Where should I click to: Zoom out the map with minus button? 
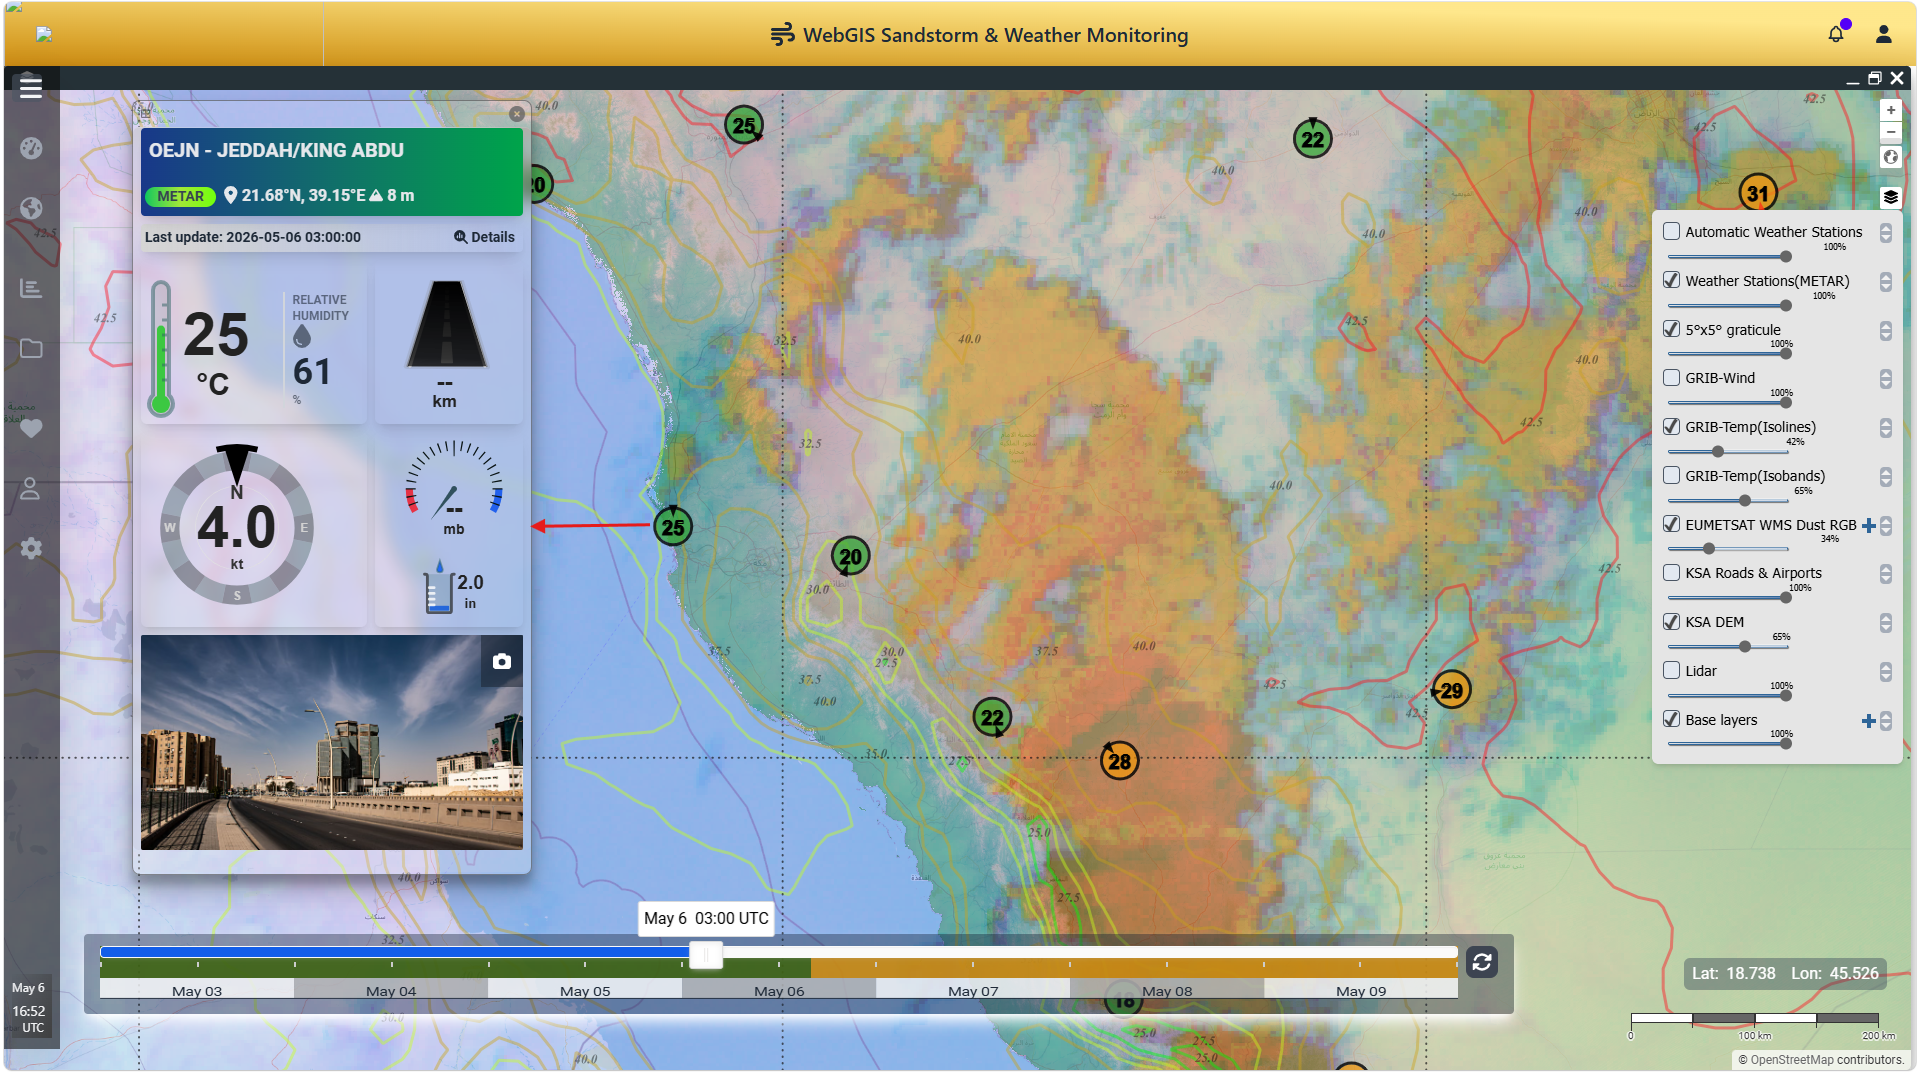(x=1890, y=132)
